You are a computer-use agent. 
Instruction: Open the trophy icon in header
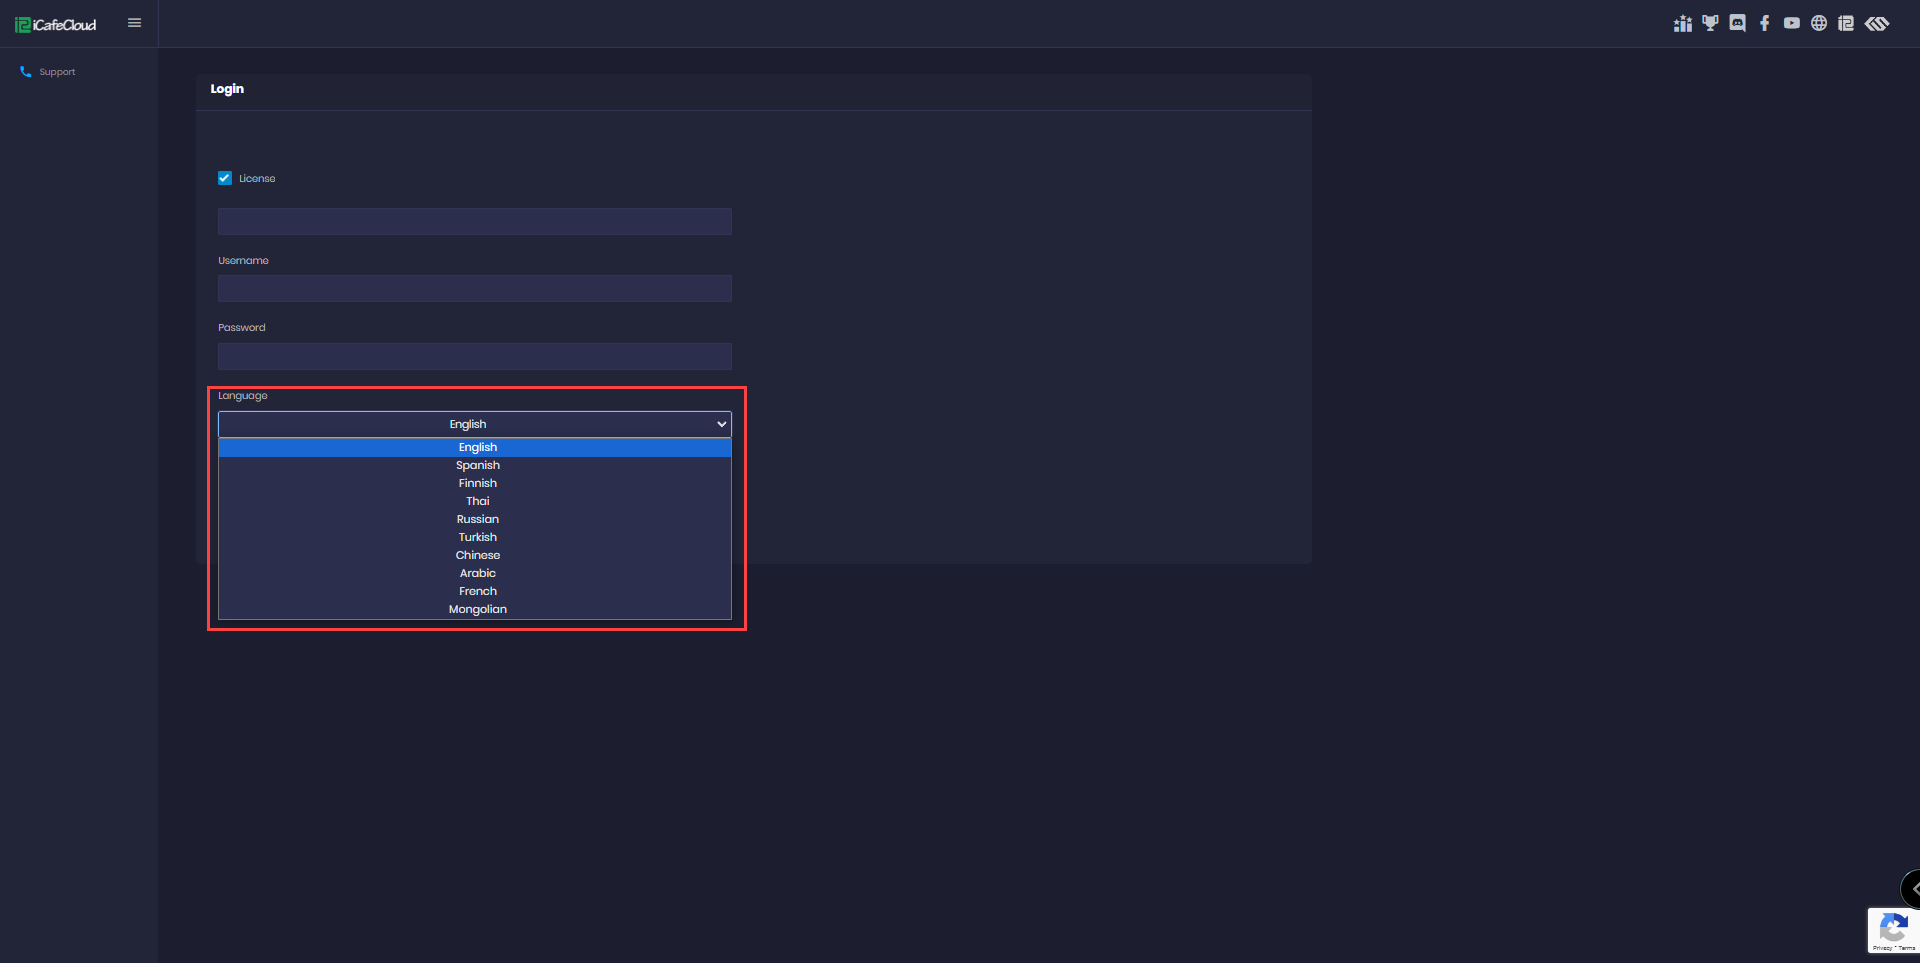[1710, 23]
